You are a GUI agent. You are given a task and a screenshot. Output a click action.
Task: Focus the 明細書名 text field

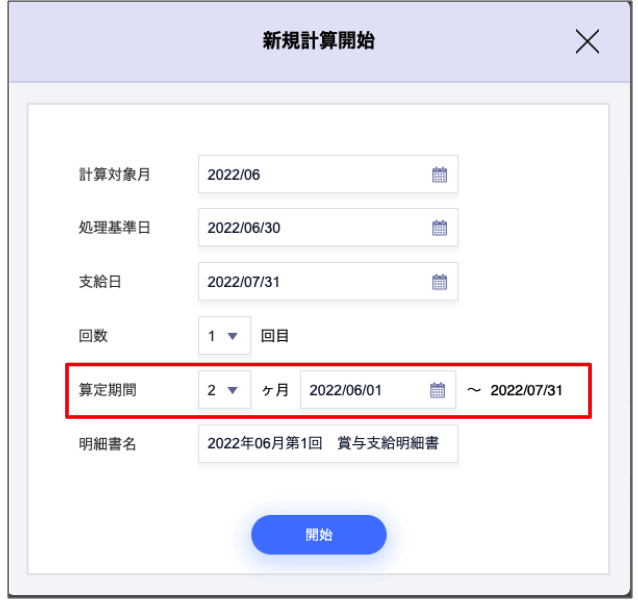(x=327, y=444)
